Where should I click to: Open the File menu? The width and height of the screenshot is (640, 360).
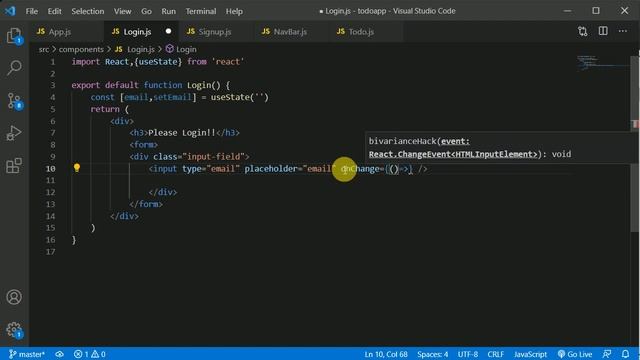[x=31, y=11]
